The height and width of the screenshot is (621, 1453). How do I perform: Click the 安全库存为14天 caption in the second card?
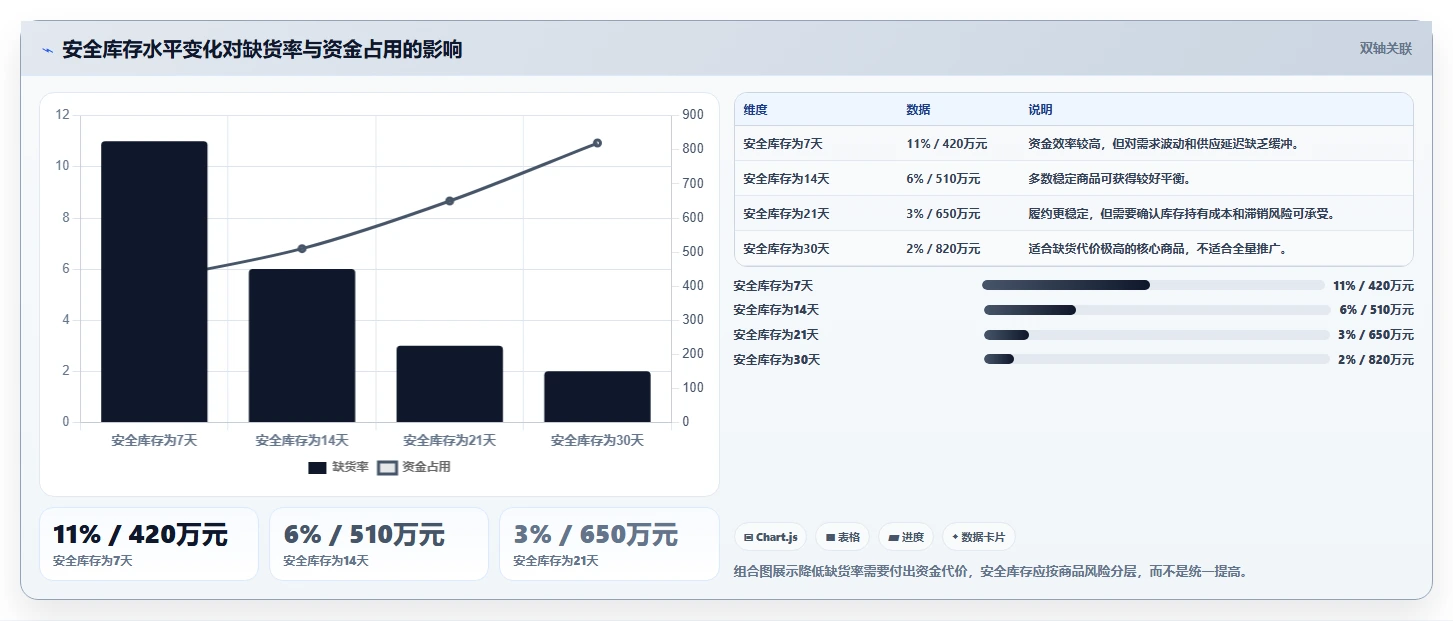pos(326,561)
